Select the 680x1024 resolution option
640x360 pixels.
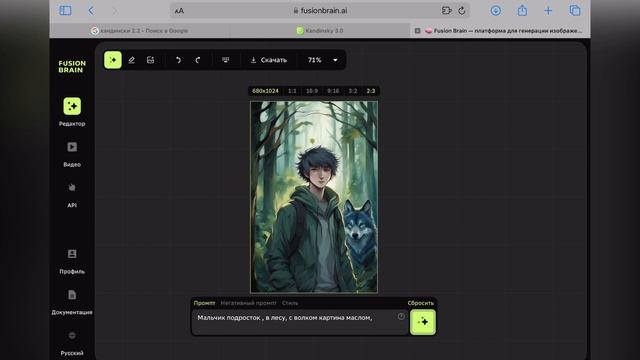pos(265,91)
